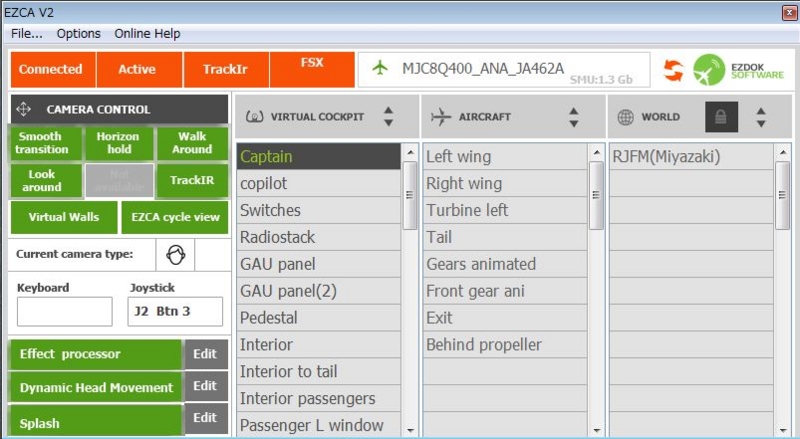Click the Aircraft list up arrow

[x=574, y=110]
